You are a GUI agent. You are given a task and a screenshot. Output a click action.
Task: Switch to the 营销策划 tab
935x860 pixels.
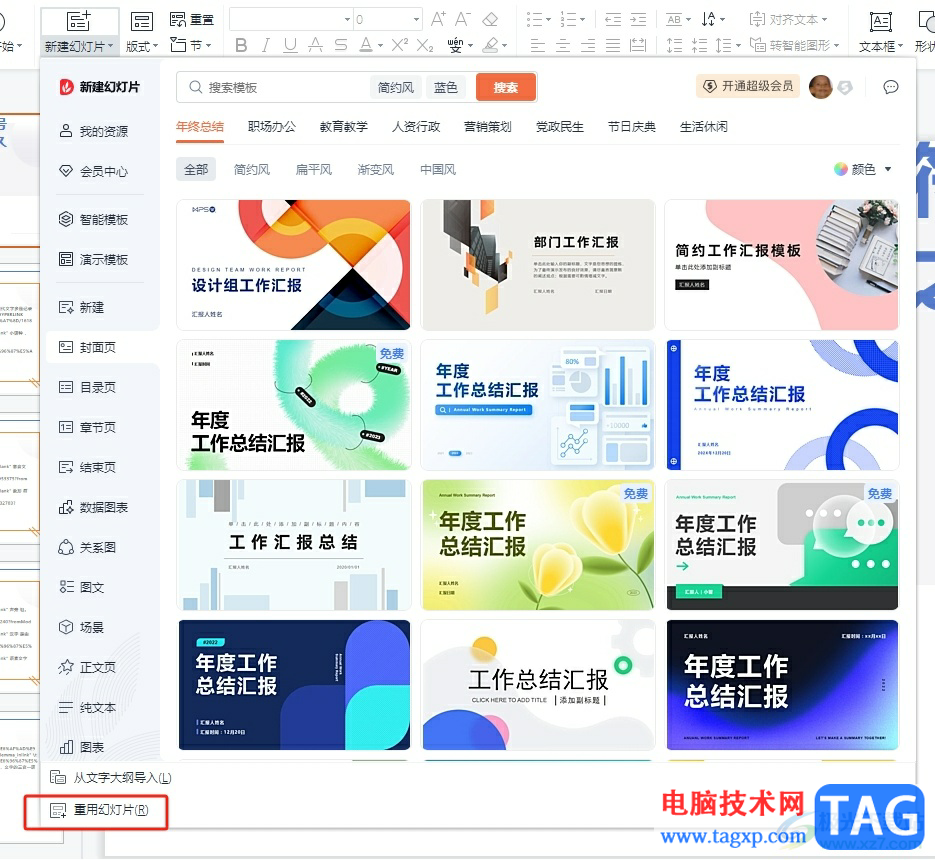coord(488,126)
